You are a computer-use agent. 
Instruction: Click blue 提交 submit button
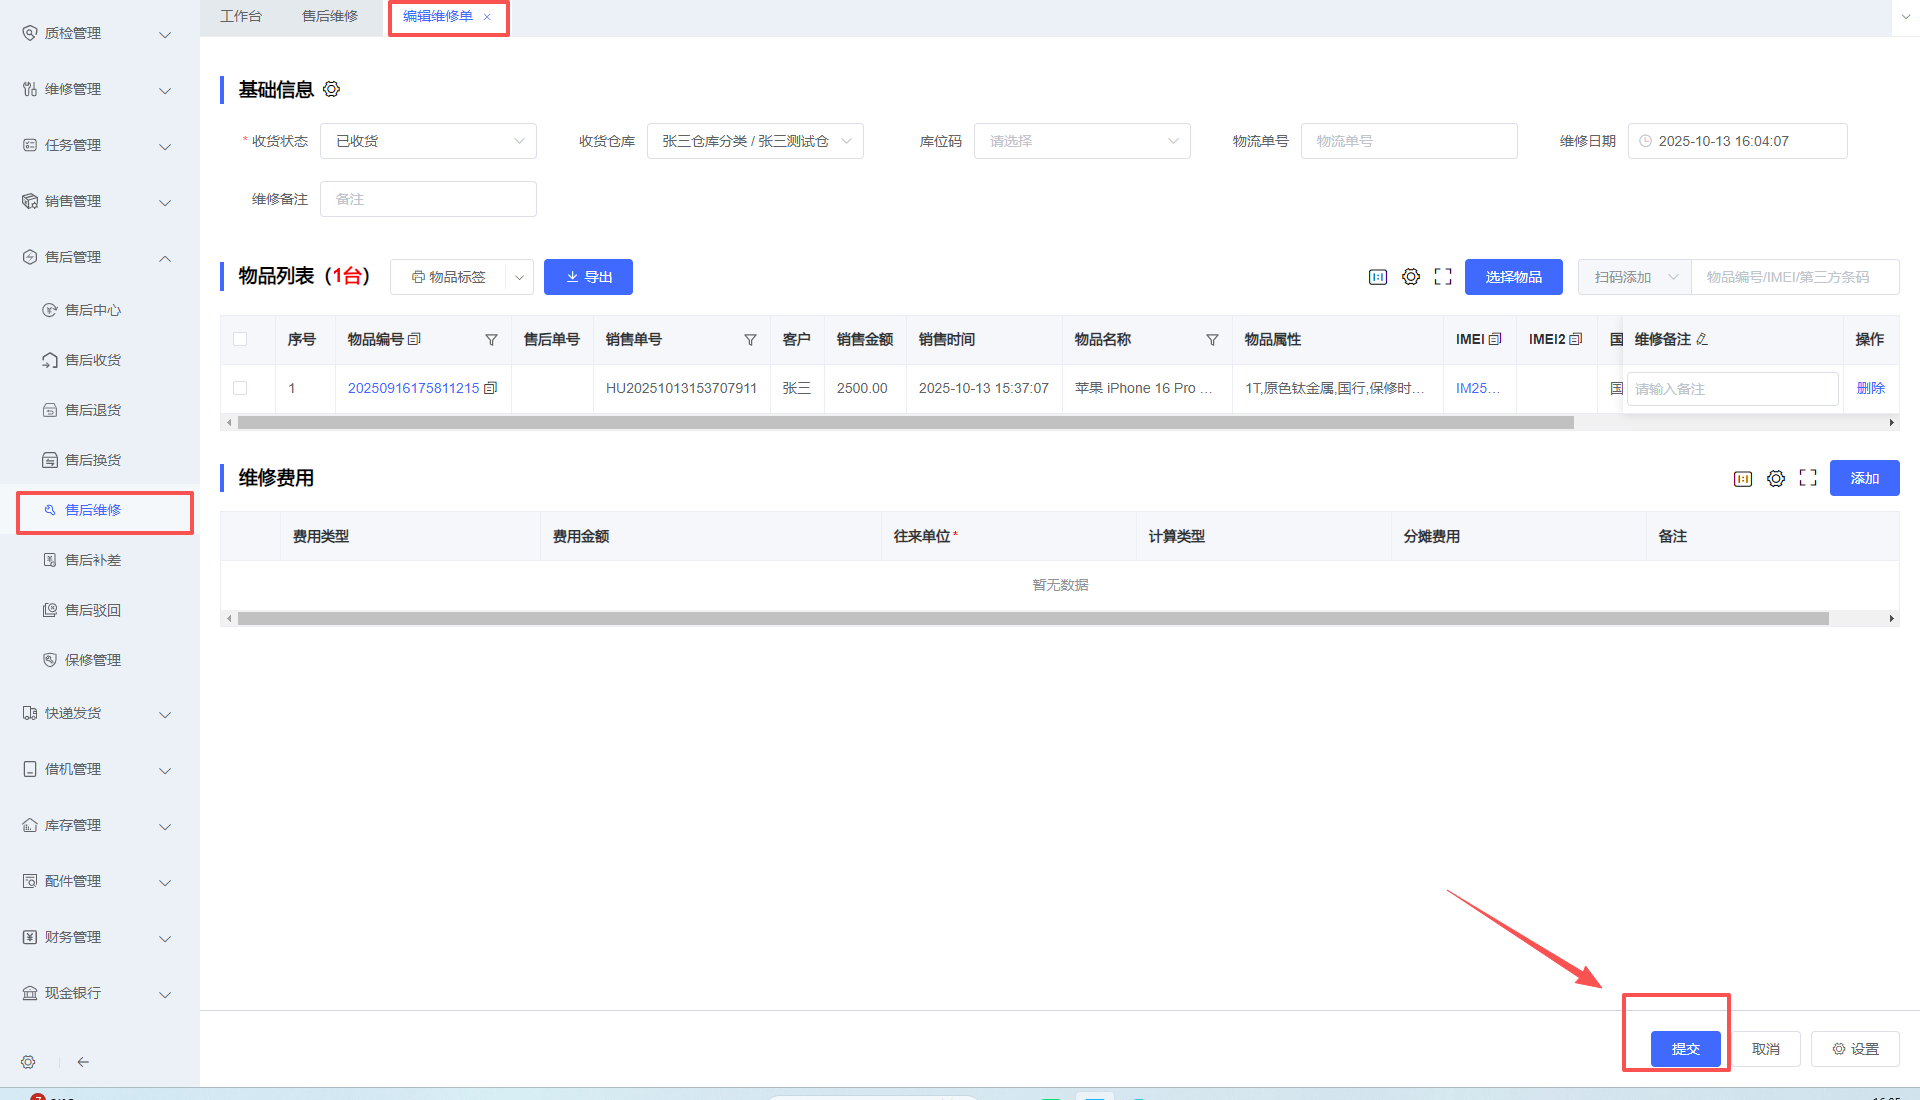point(1685,1049)
